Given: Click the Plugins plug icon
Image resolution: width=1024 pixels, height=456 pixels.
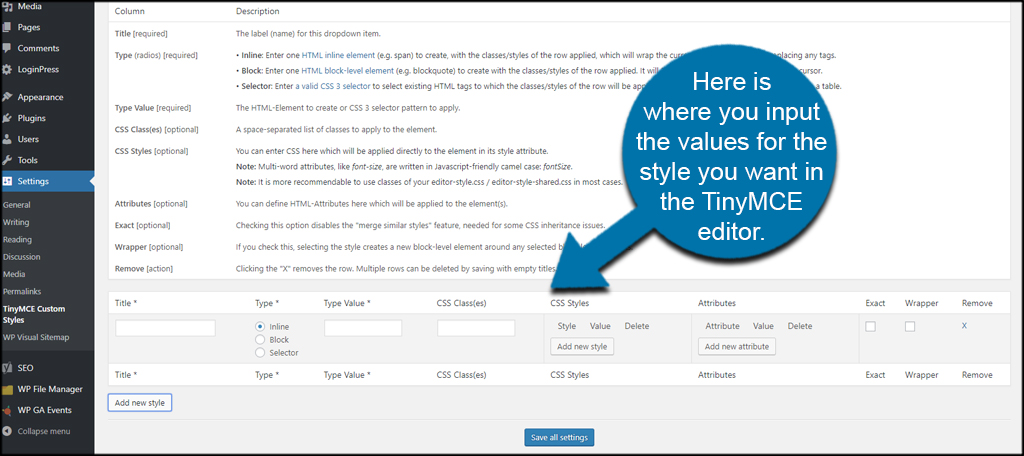Looking at the screenshot, I should (7, 118).
